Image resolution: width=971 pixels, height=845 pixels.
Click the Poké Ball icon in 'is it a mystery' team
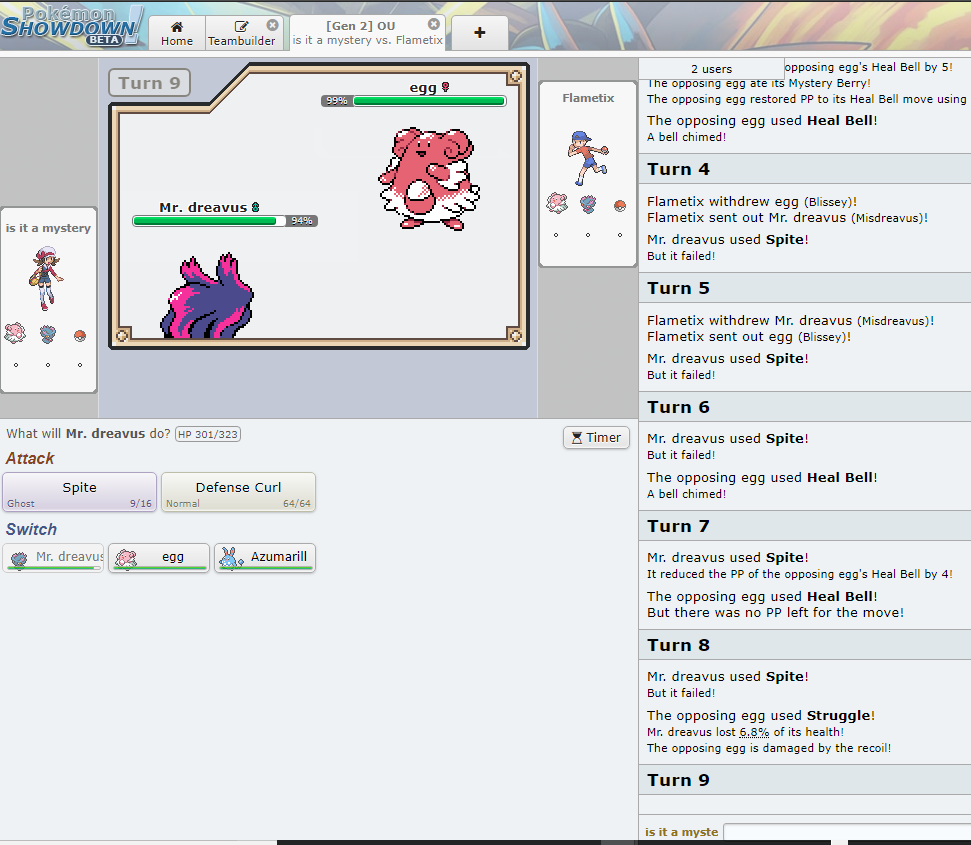(79, 336)
